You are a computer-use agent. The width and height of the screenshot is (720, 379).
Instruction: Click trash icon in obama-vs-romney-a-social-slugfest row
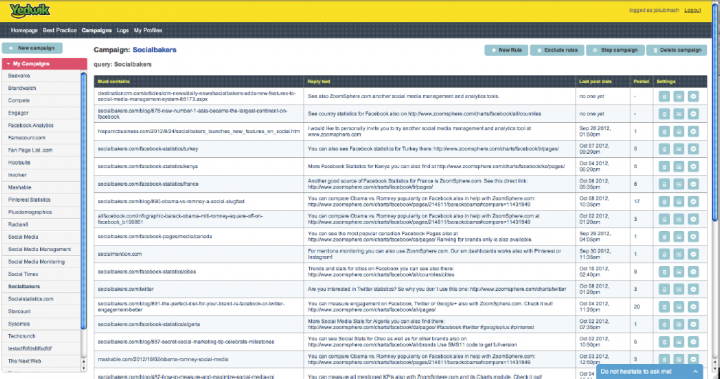click(664, 201)
